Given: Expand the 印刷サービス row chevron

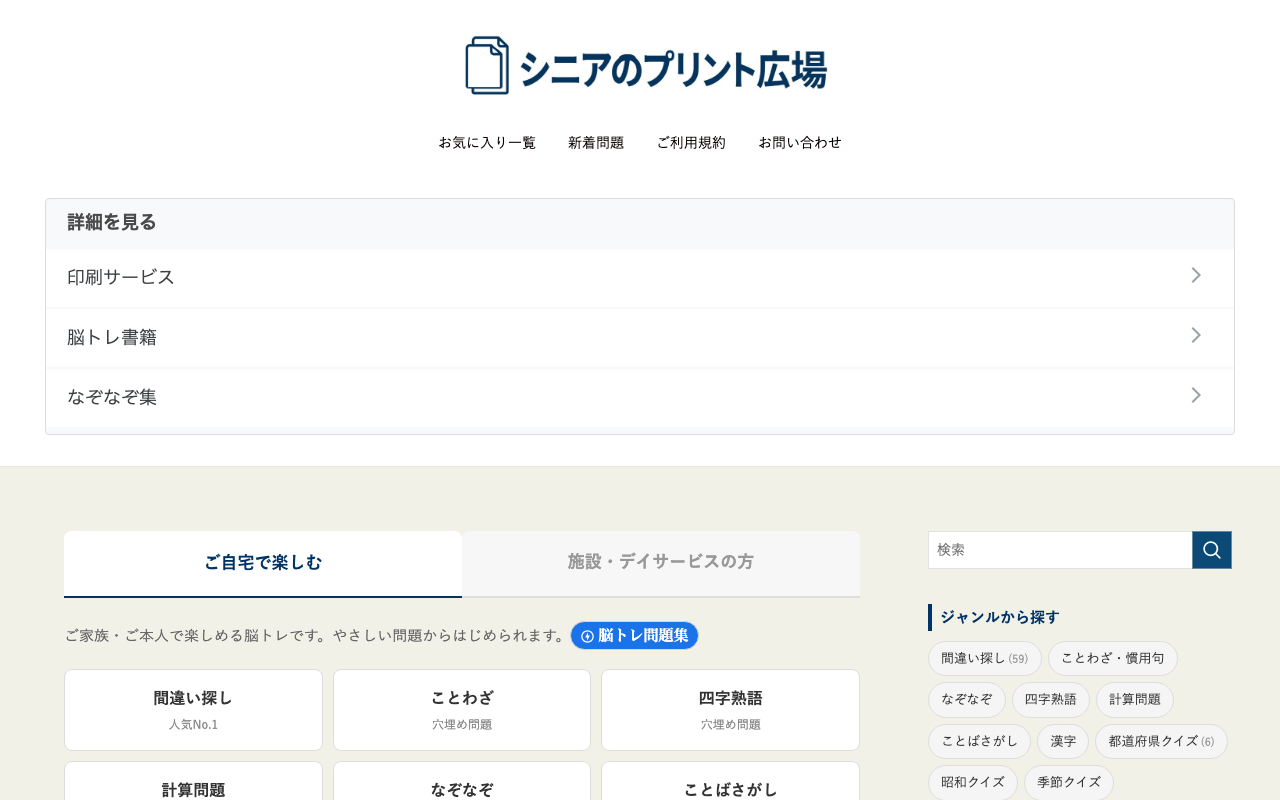Looking at the screenshot, I should point(1195,276).
